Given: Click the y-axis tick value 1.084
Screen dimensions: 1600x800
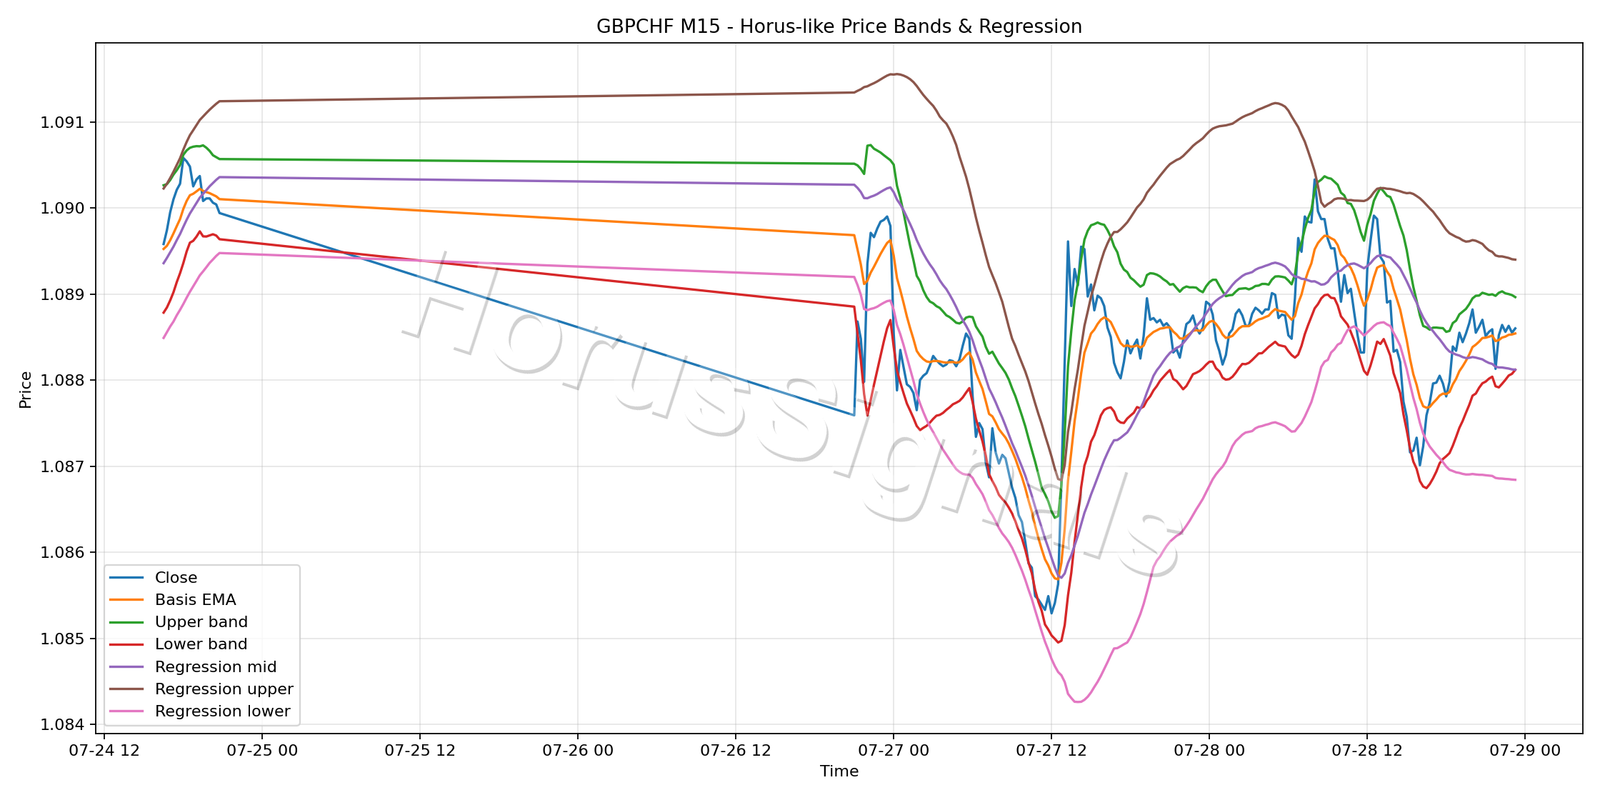Looking at the screenshot, I should pyautogui.click(x=63, y=725).
